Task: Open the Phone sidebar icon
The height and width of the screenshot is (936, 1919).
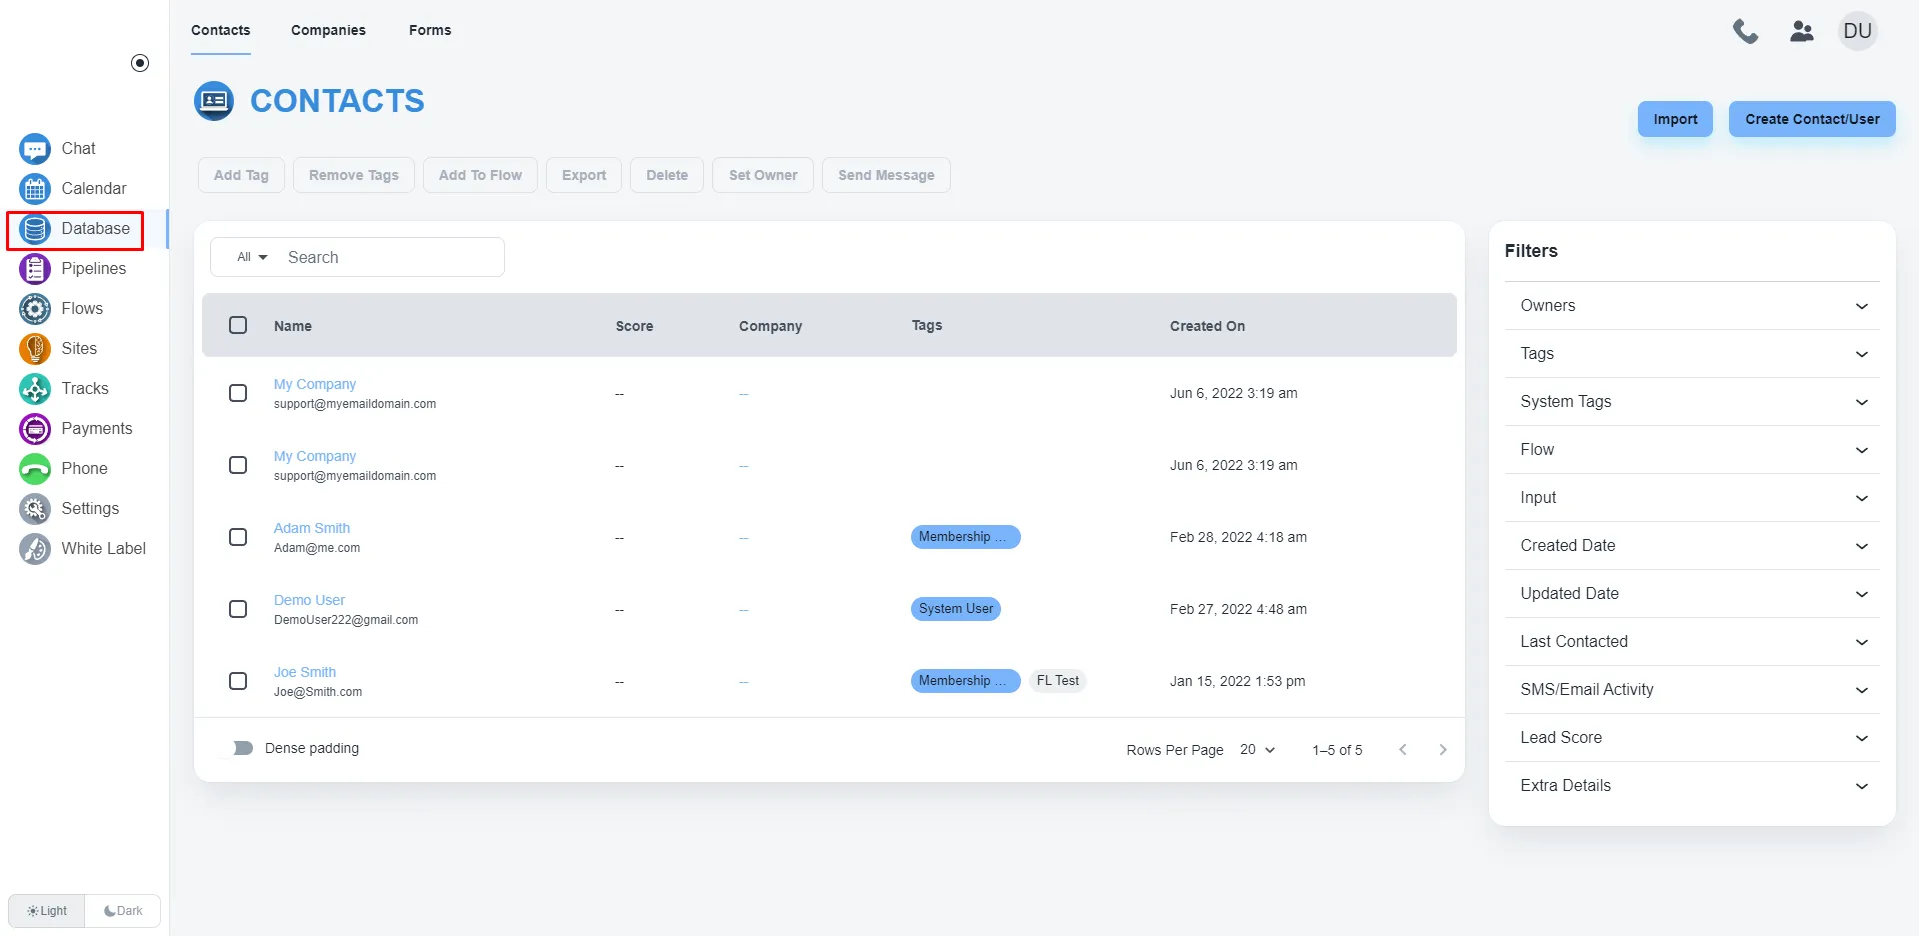Action: (x=35, y=469)
